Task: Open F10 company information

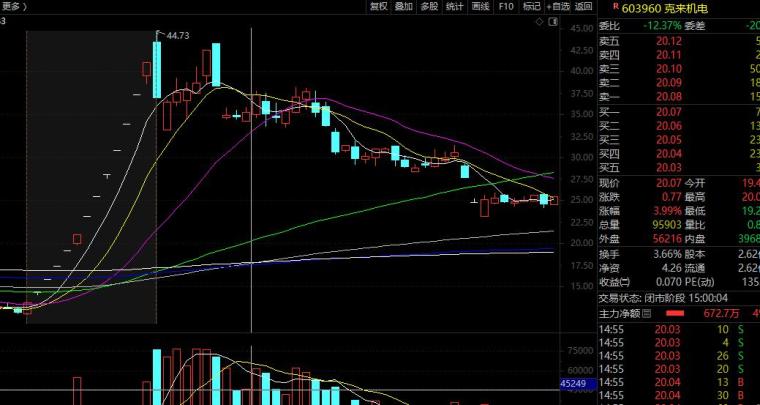Action: coord(506,6)
